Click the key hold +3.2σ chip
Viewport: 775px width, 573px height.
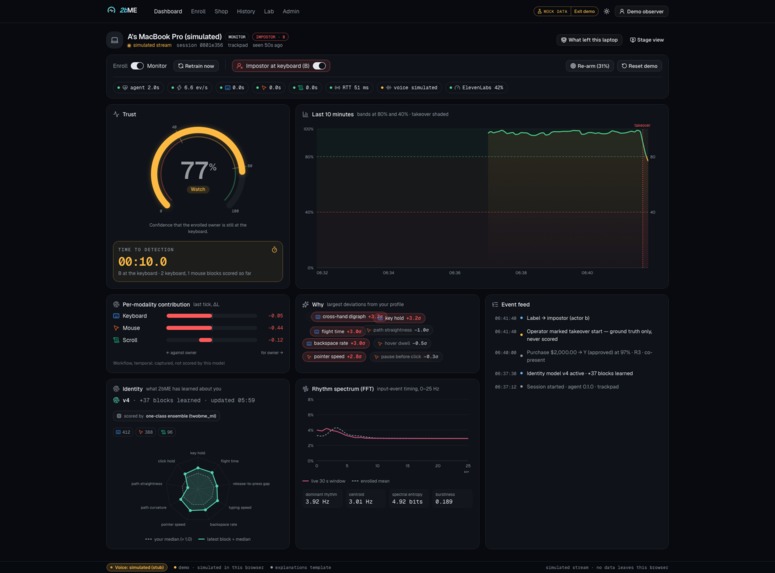[400, 318]
